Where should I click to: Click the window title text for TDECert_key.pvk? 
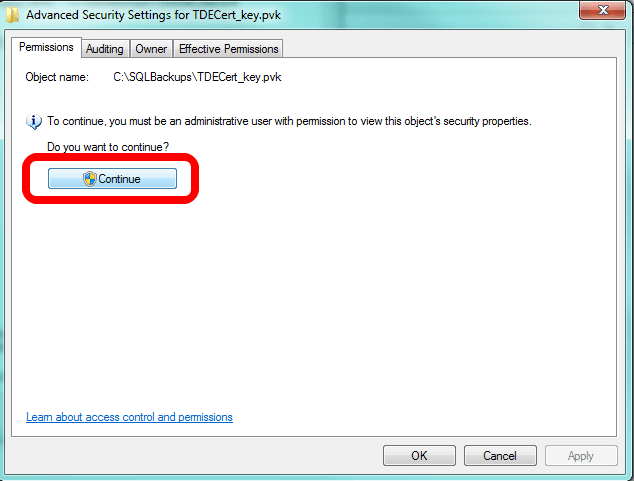(153, 15)
